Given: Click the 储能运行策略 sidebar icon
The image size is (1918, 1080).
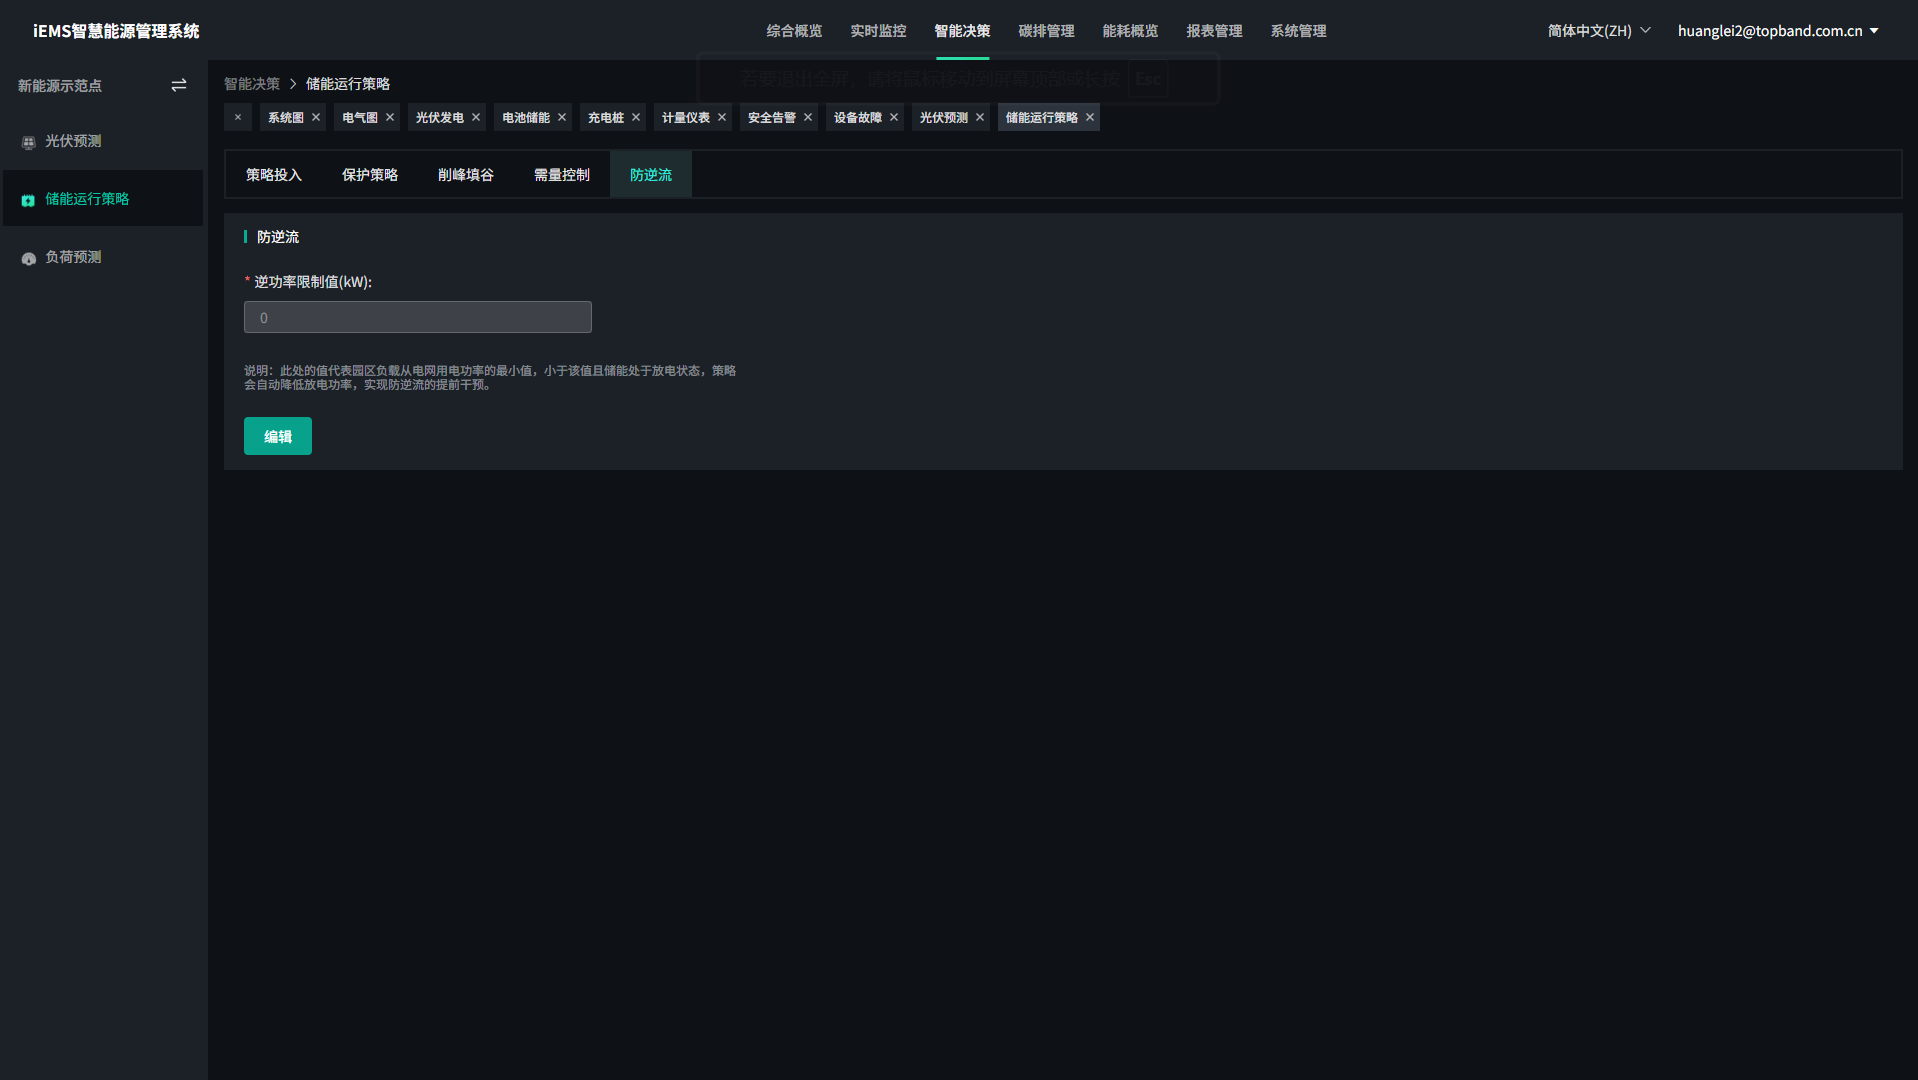Looking at the screenshot, I should pyautogui.click(x=29, y=200).
